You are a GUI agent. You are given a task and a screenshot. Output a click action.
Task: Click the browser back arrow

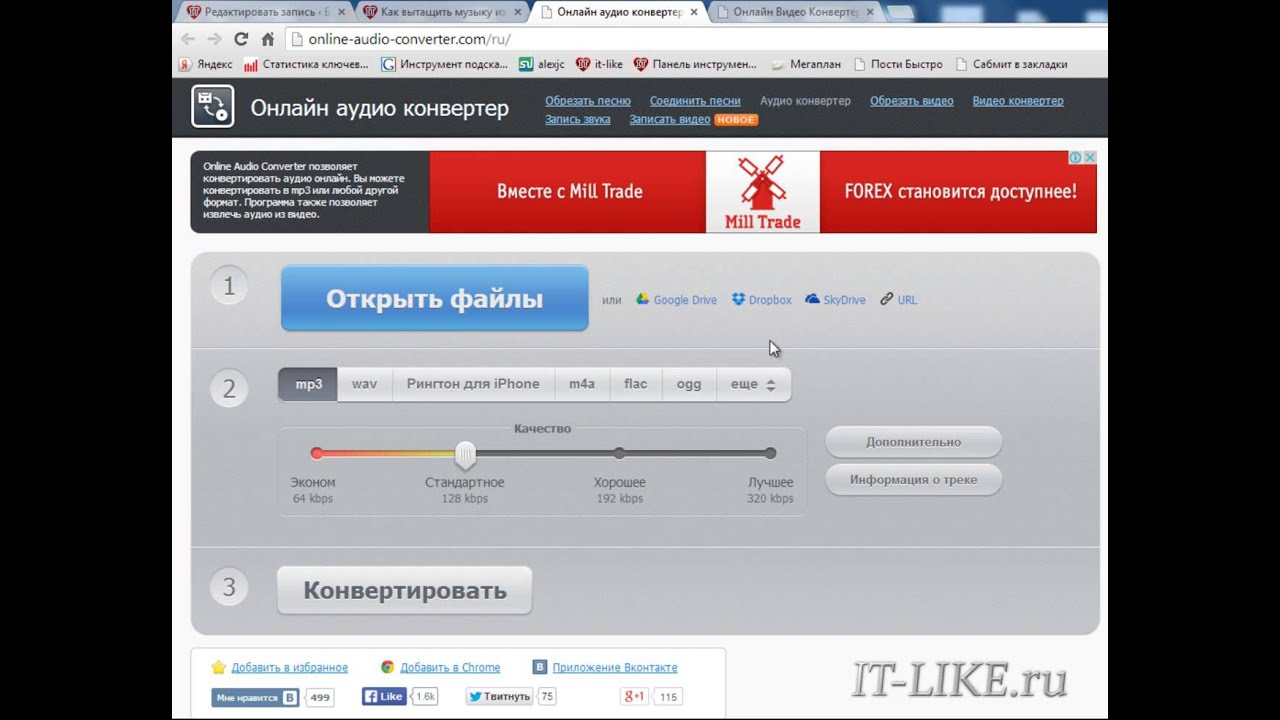pyautogui.click(x=188, y=39)
